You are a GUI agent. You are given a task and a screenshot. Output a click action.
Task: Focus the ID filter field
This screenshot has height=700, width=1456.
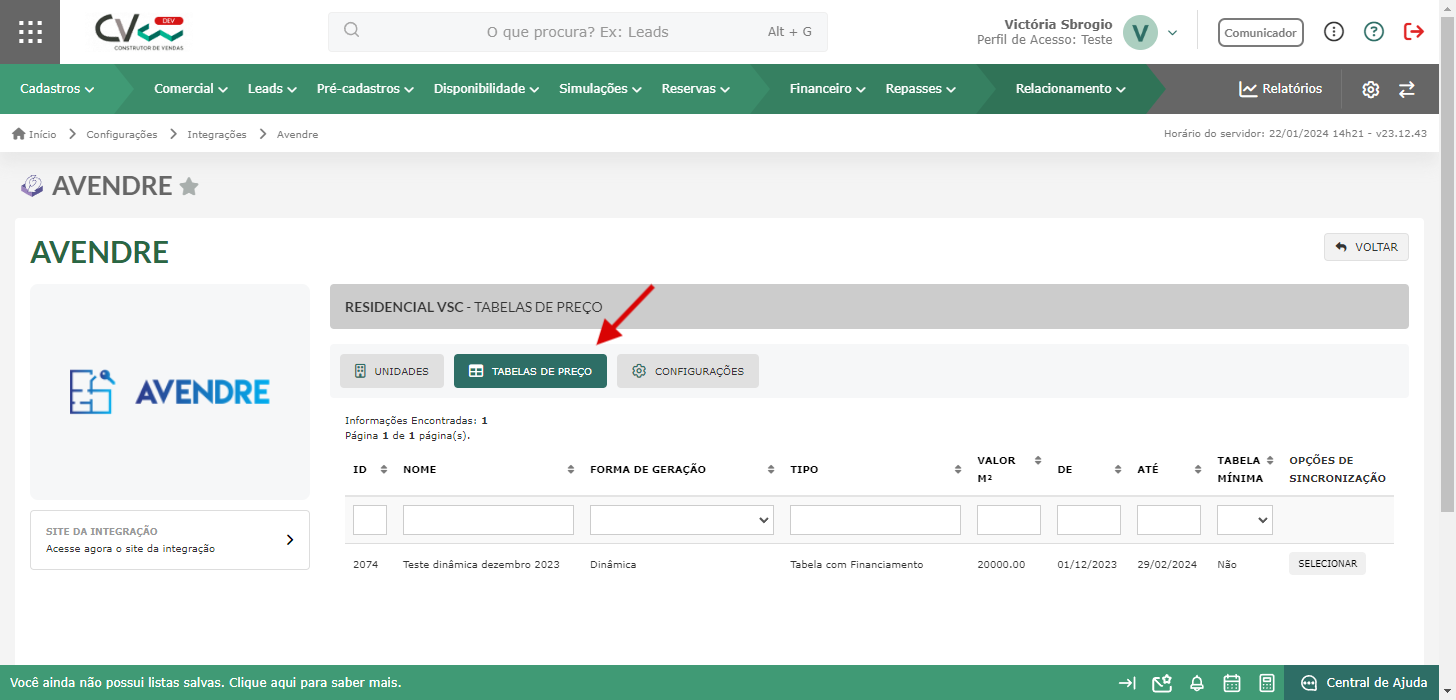[x=370, y=520]
